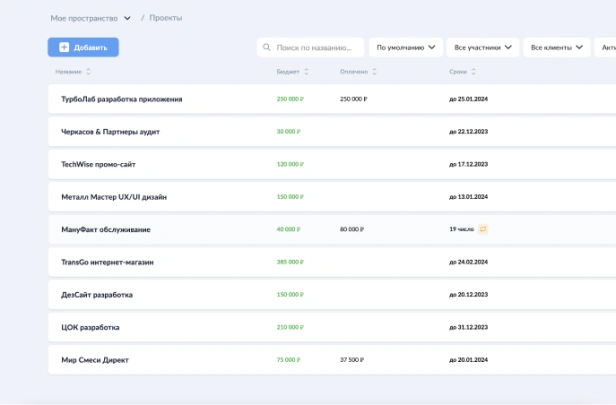Image resolution: width=616 pixels, height=405 pixels.
Task: Expand the Все клиенты filter
Action: (556, 47)
